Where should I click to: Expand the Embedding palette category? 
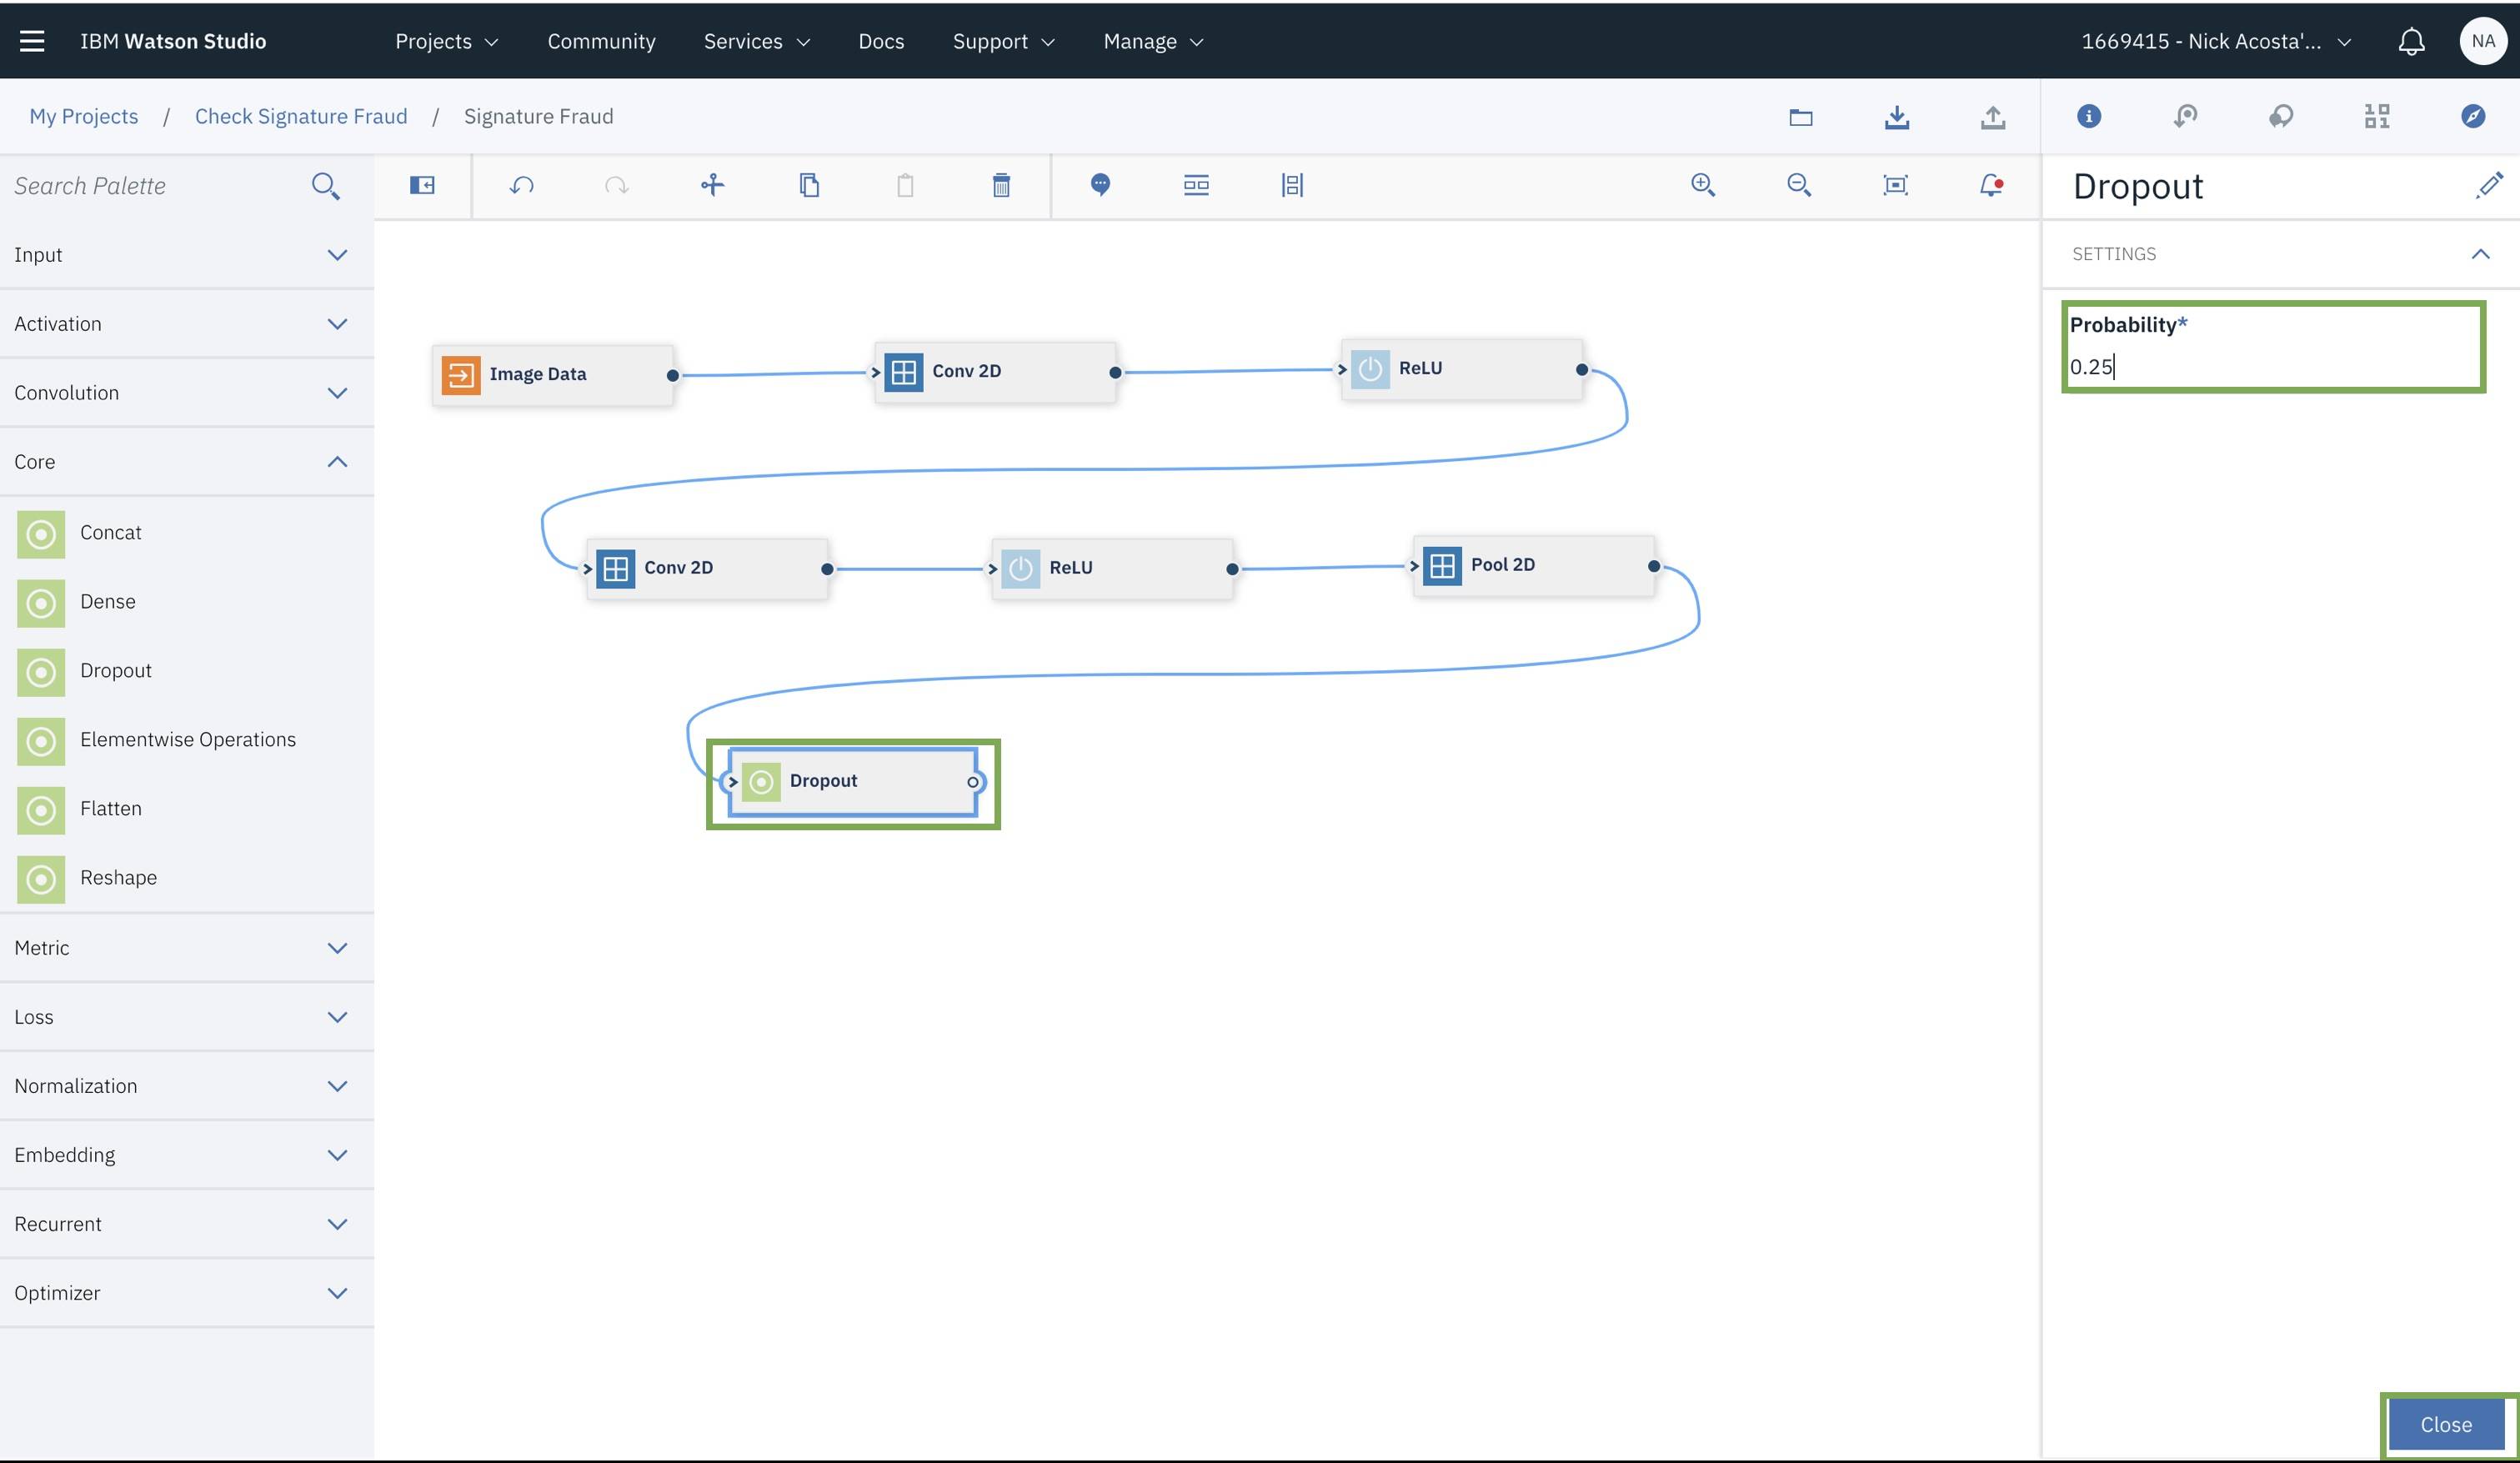click(x=187, y=1155)
